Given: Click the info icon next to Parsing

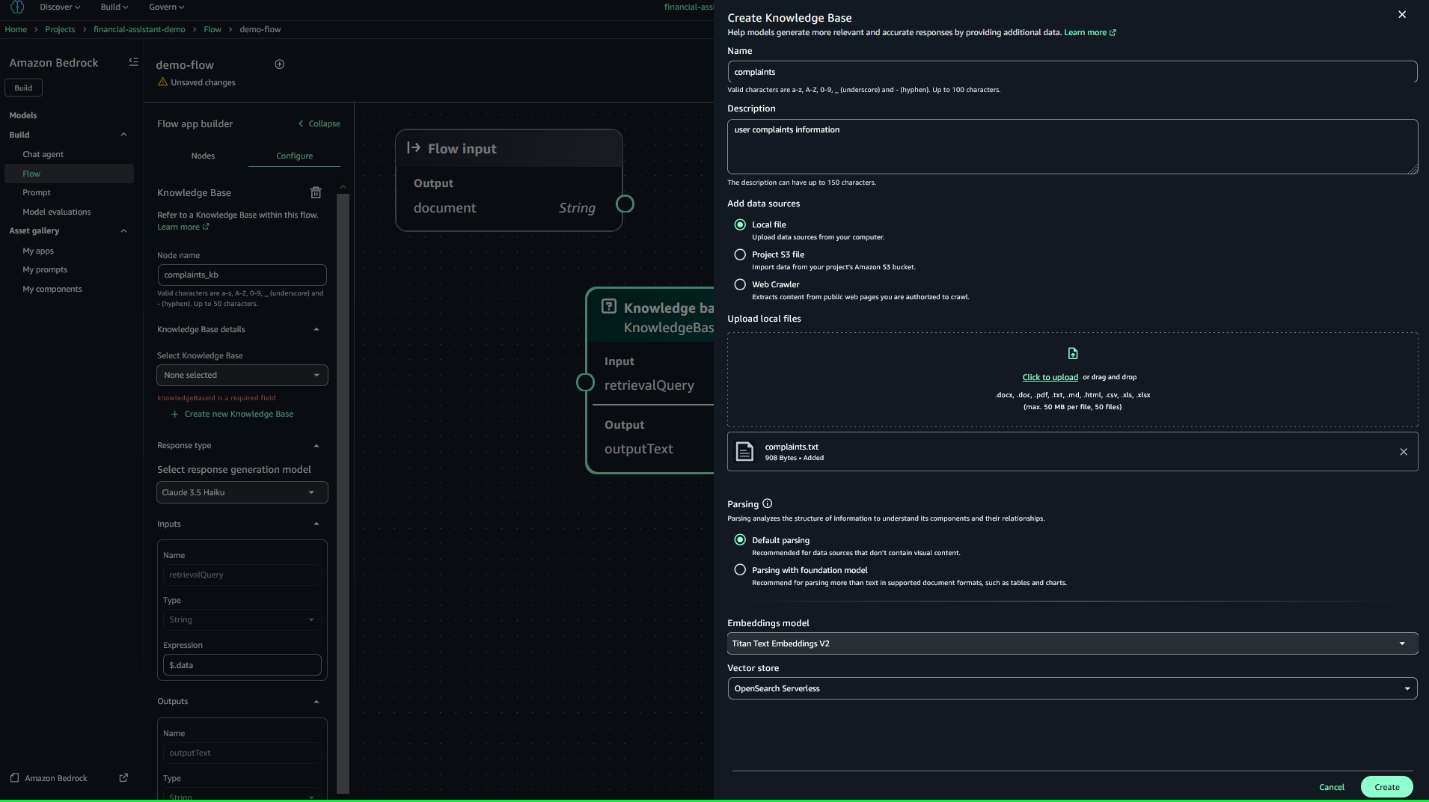Looking at the screenshot, I should tap(766, 503).
